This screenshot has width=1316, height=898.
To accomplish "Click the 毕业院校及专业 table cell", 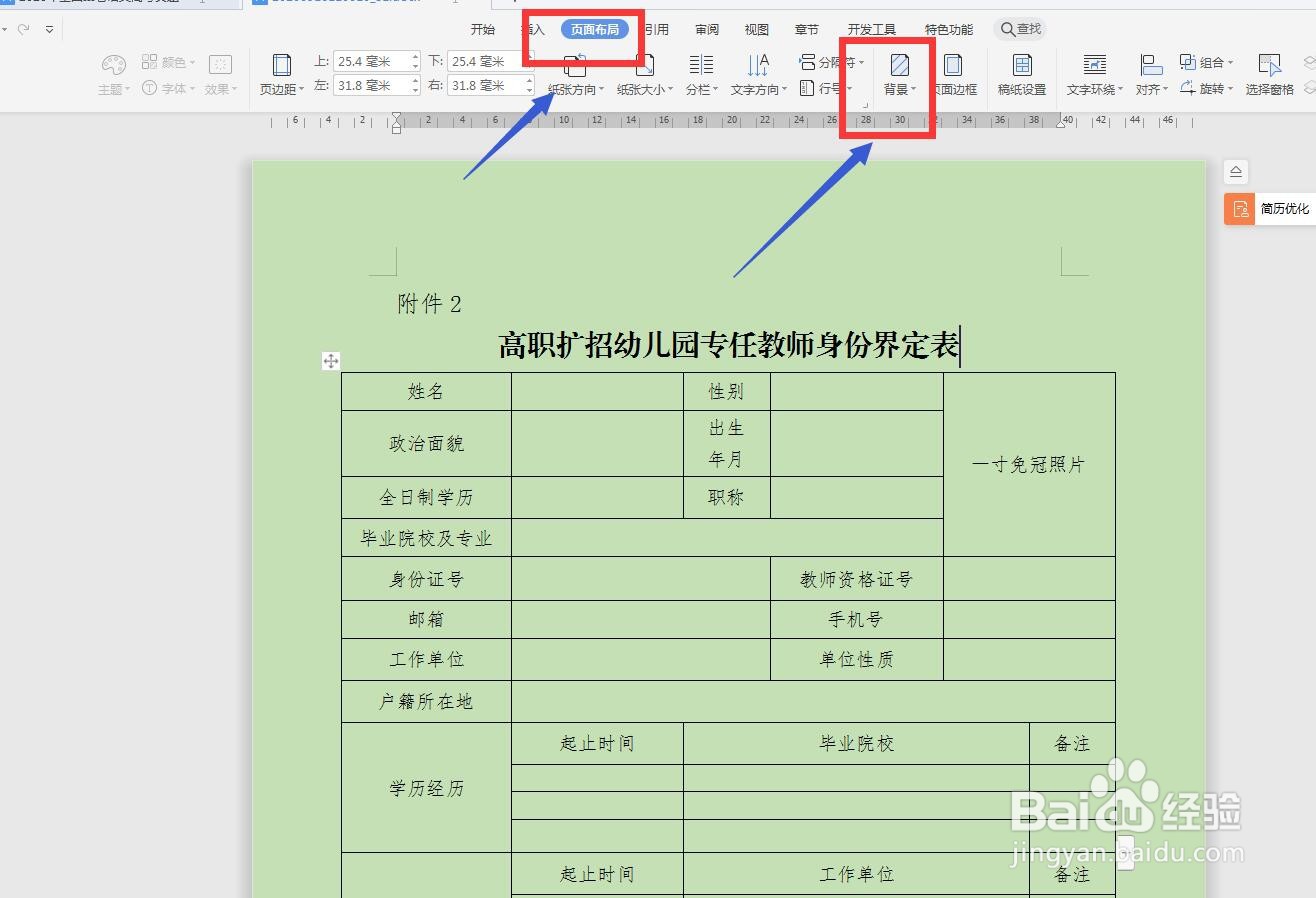I will coord(426,538).
